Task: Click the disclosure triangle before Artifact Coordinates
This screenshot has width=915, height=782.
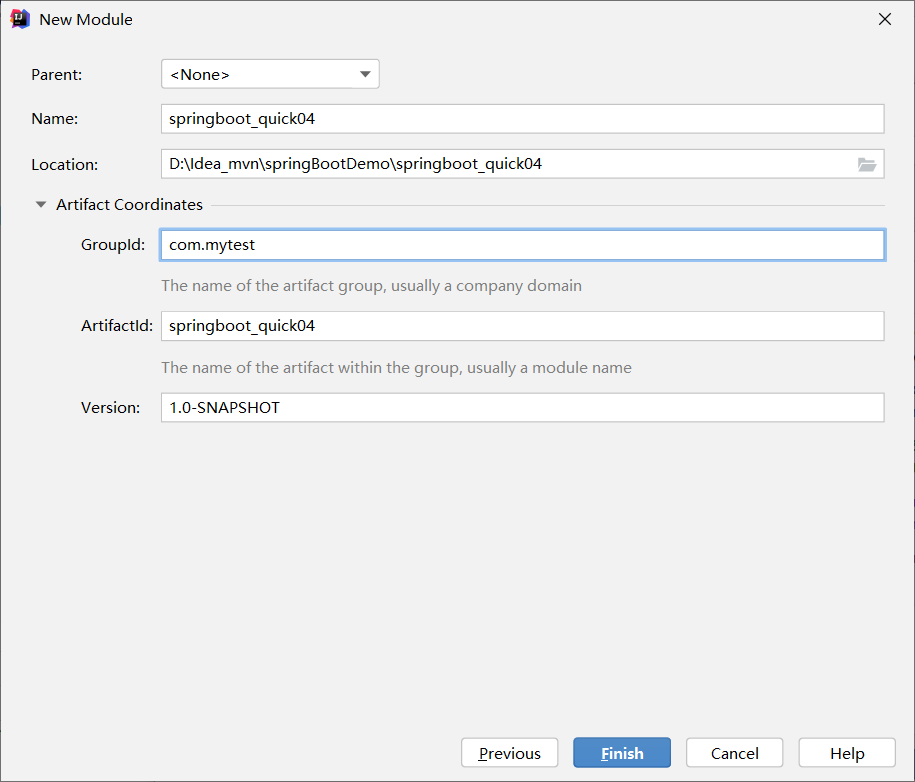Action: click(x=41, y=204)
